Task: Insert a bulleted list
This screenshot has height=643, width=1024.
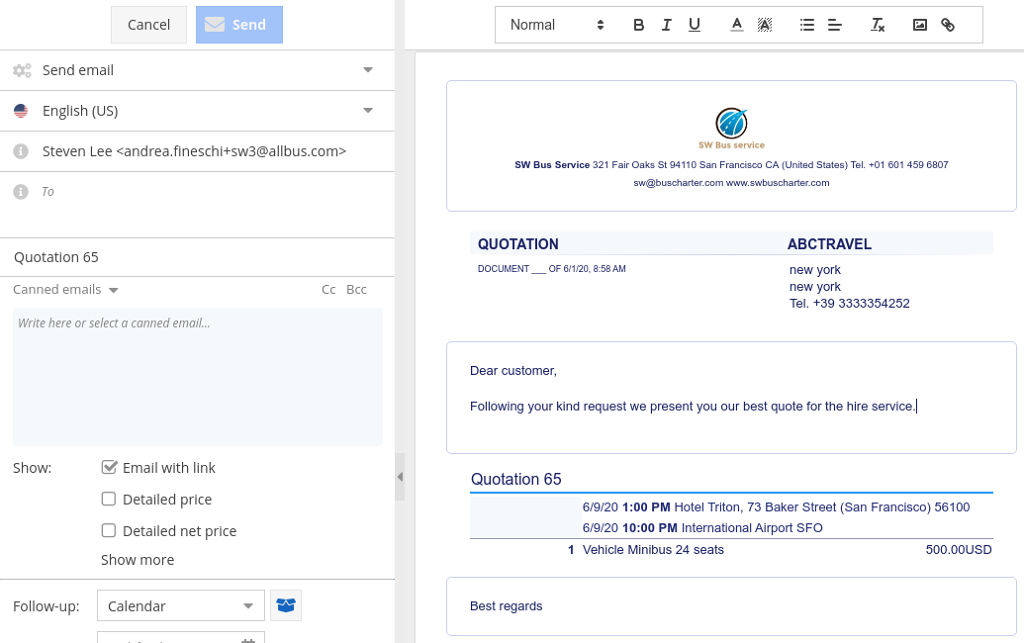Action: pyautogui.click(x=807, y=25)
